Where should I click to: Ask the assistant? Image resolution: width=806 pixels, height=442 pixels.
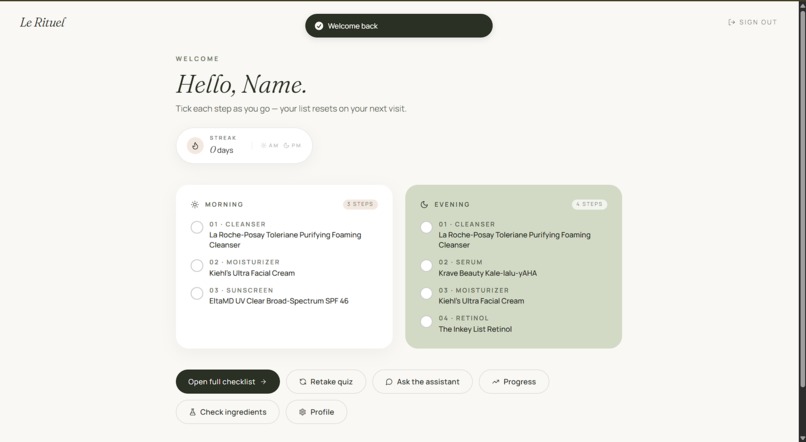tap(423, 382)
